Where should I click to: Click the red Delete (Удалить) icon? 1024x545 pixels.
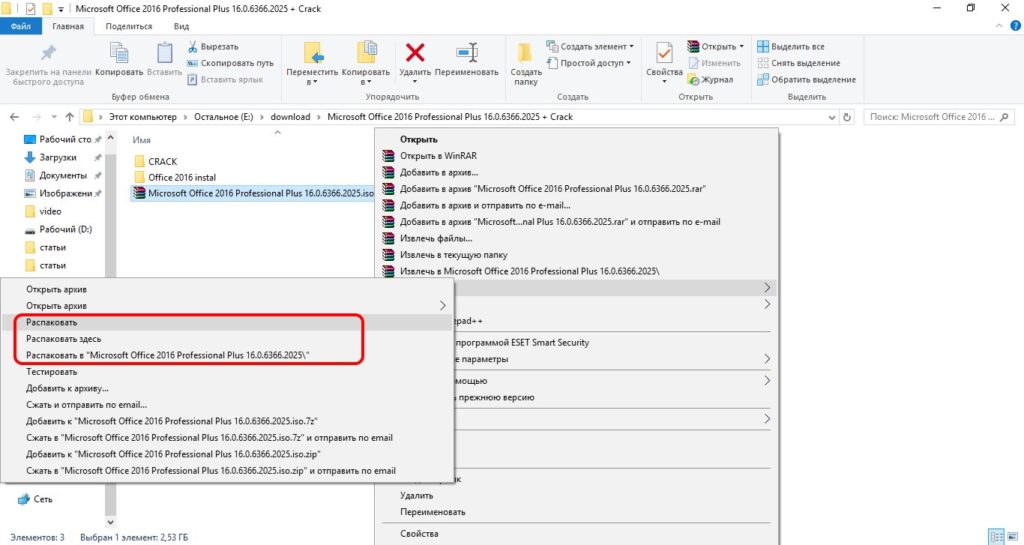pos(415,52)
